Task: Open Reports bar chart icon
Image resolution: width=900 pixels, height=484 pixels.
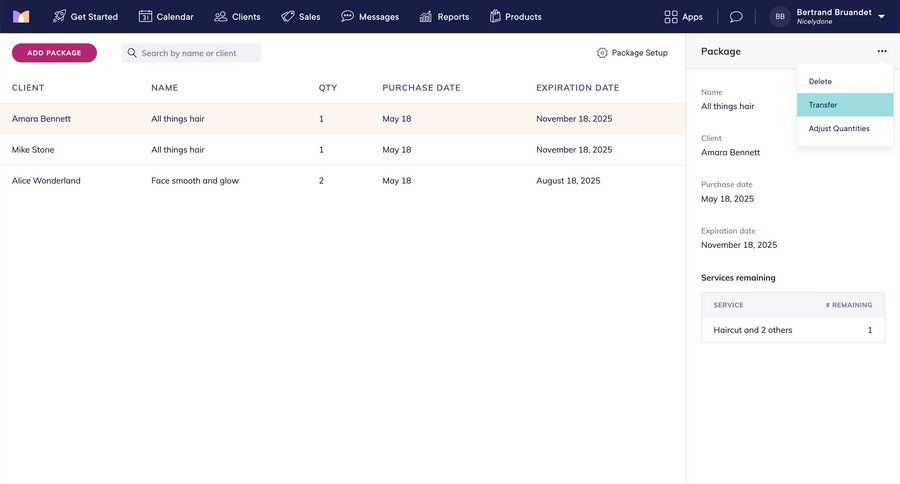Action: coord(426,16)
